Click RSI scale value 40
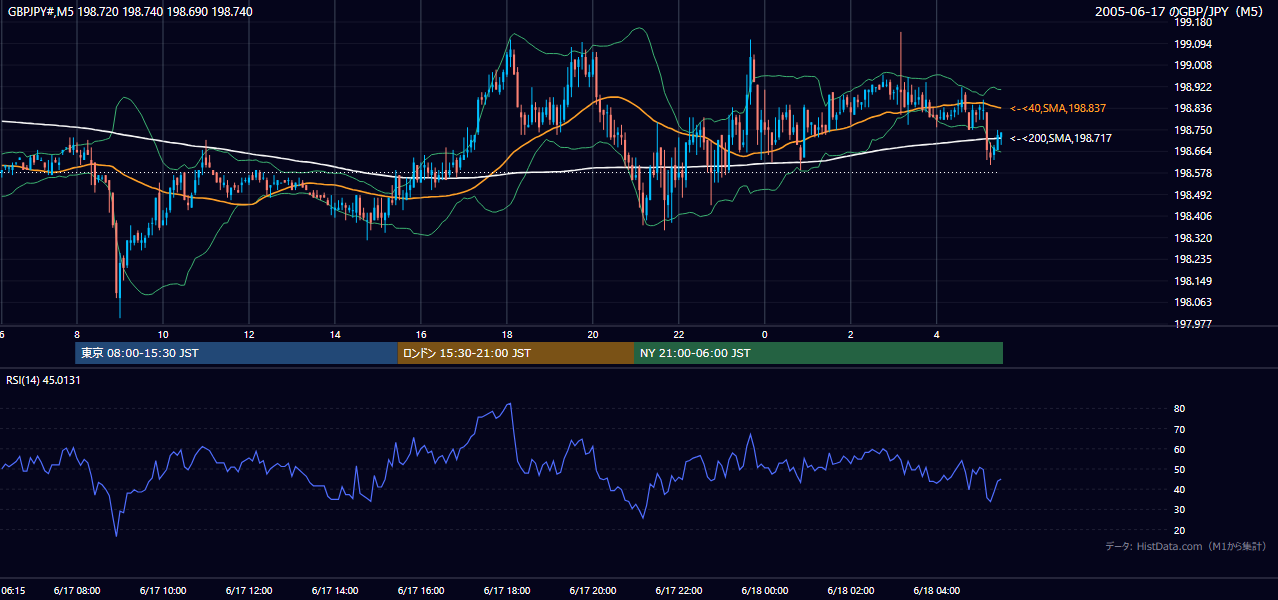Screen dimensions: 1278x600 coord(1180,490)
